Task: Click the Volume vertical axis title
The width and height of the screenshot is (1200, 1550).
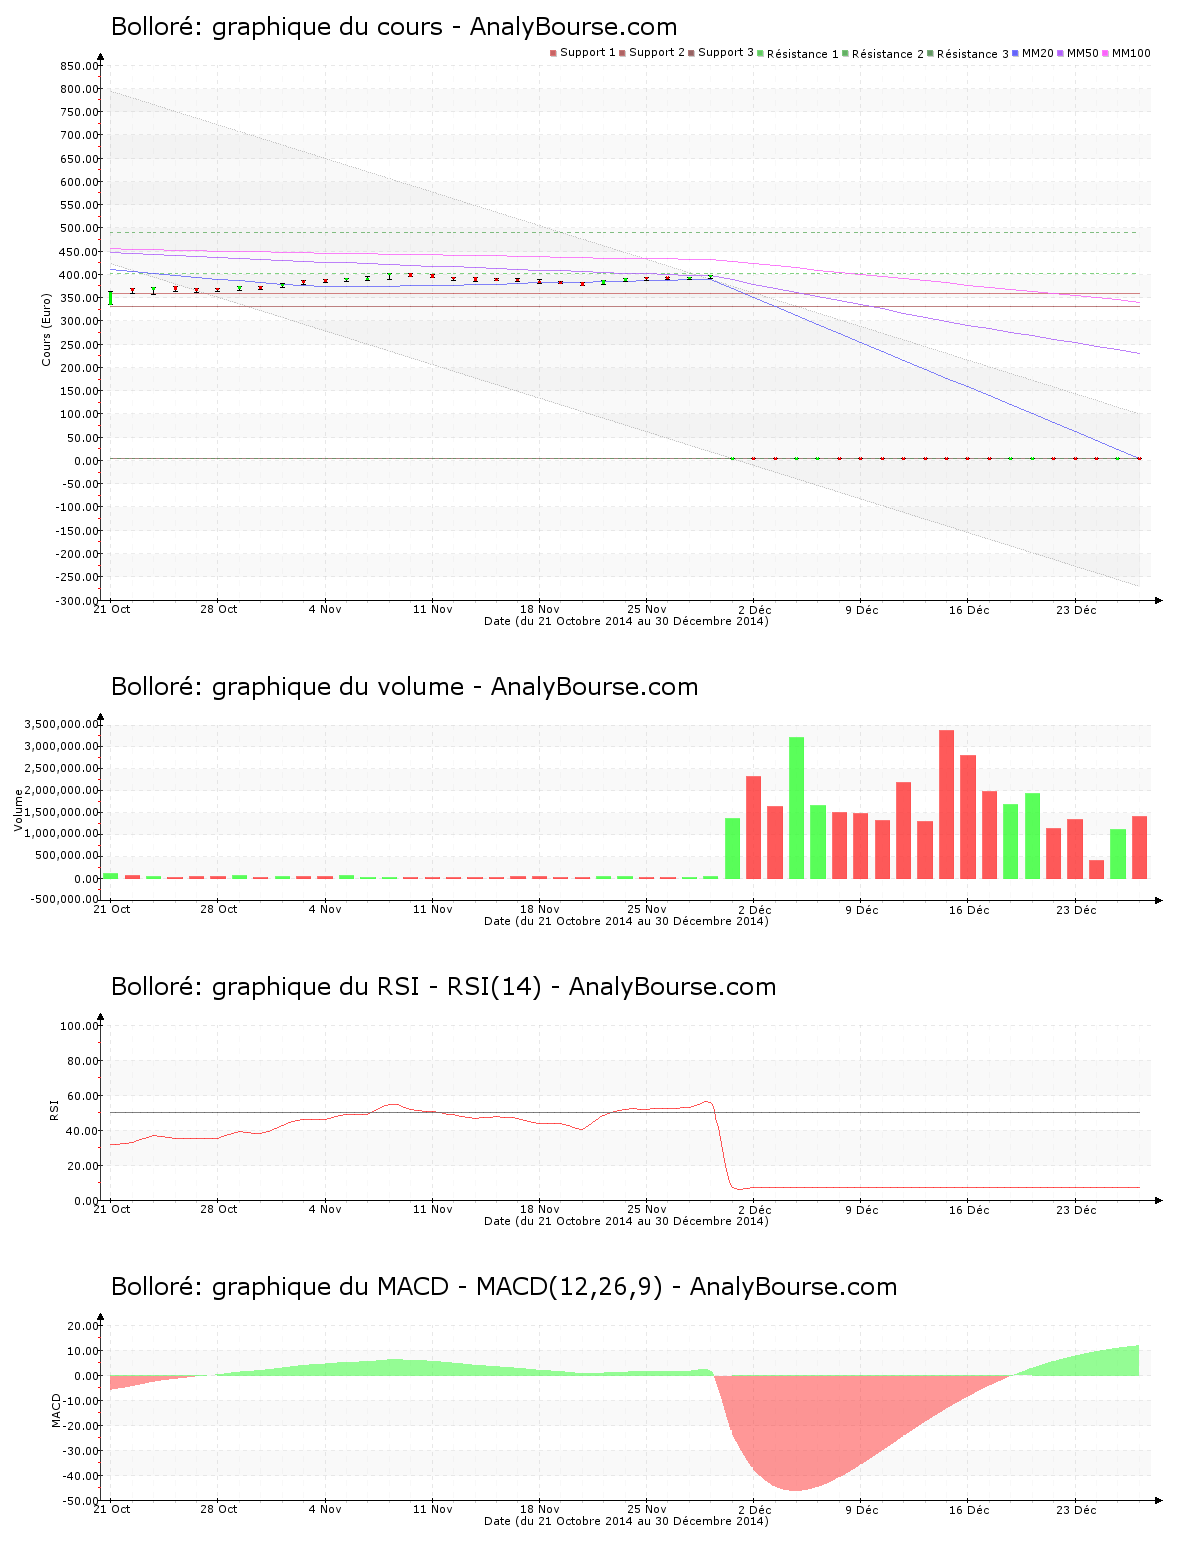Action: point(18,810)
